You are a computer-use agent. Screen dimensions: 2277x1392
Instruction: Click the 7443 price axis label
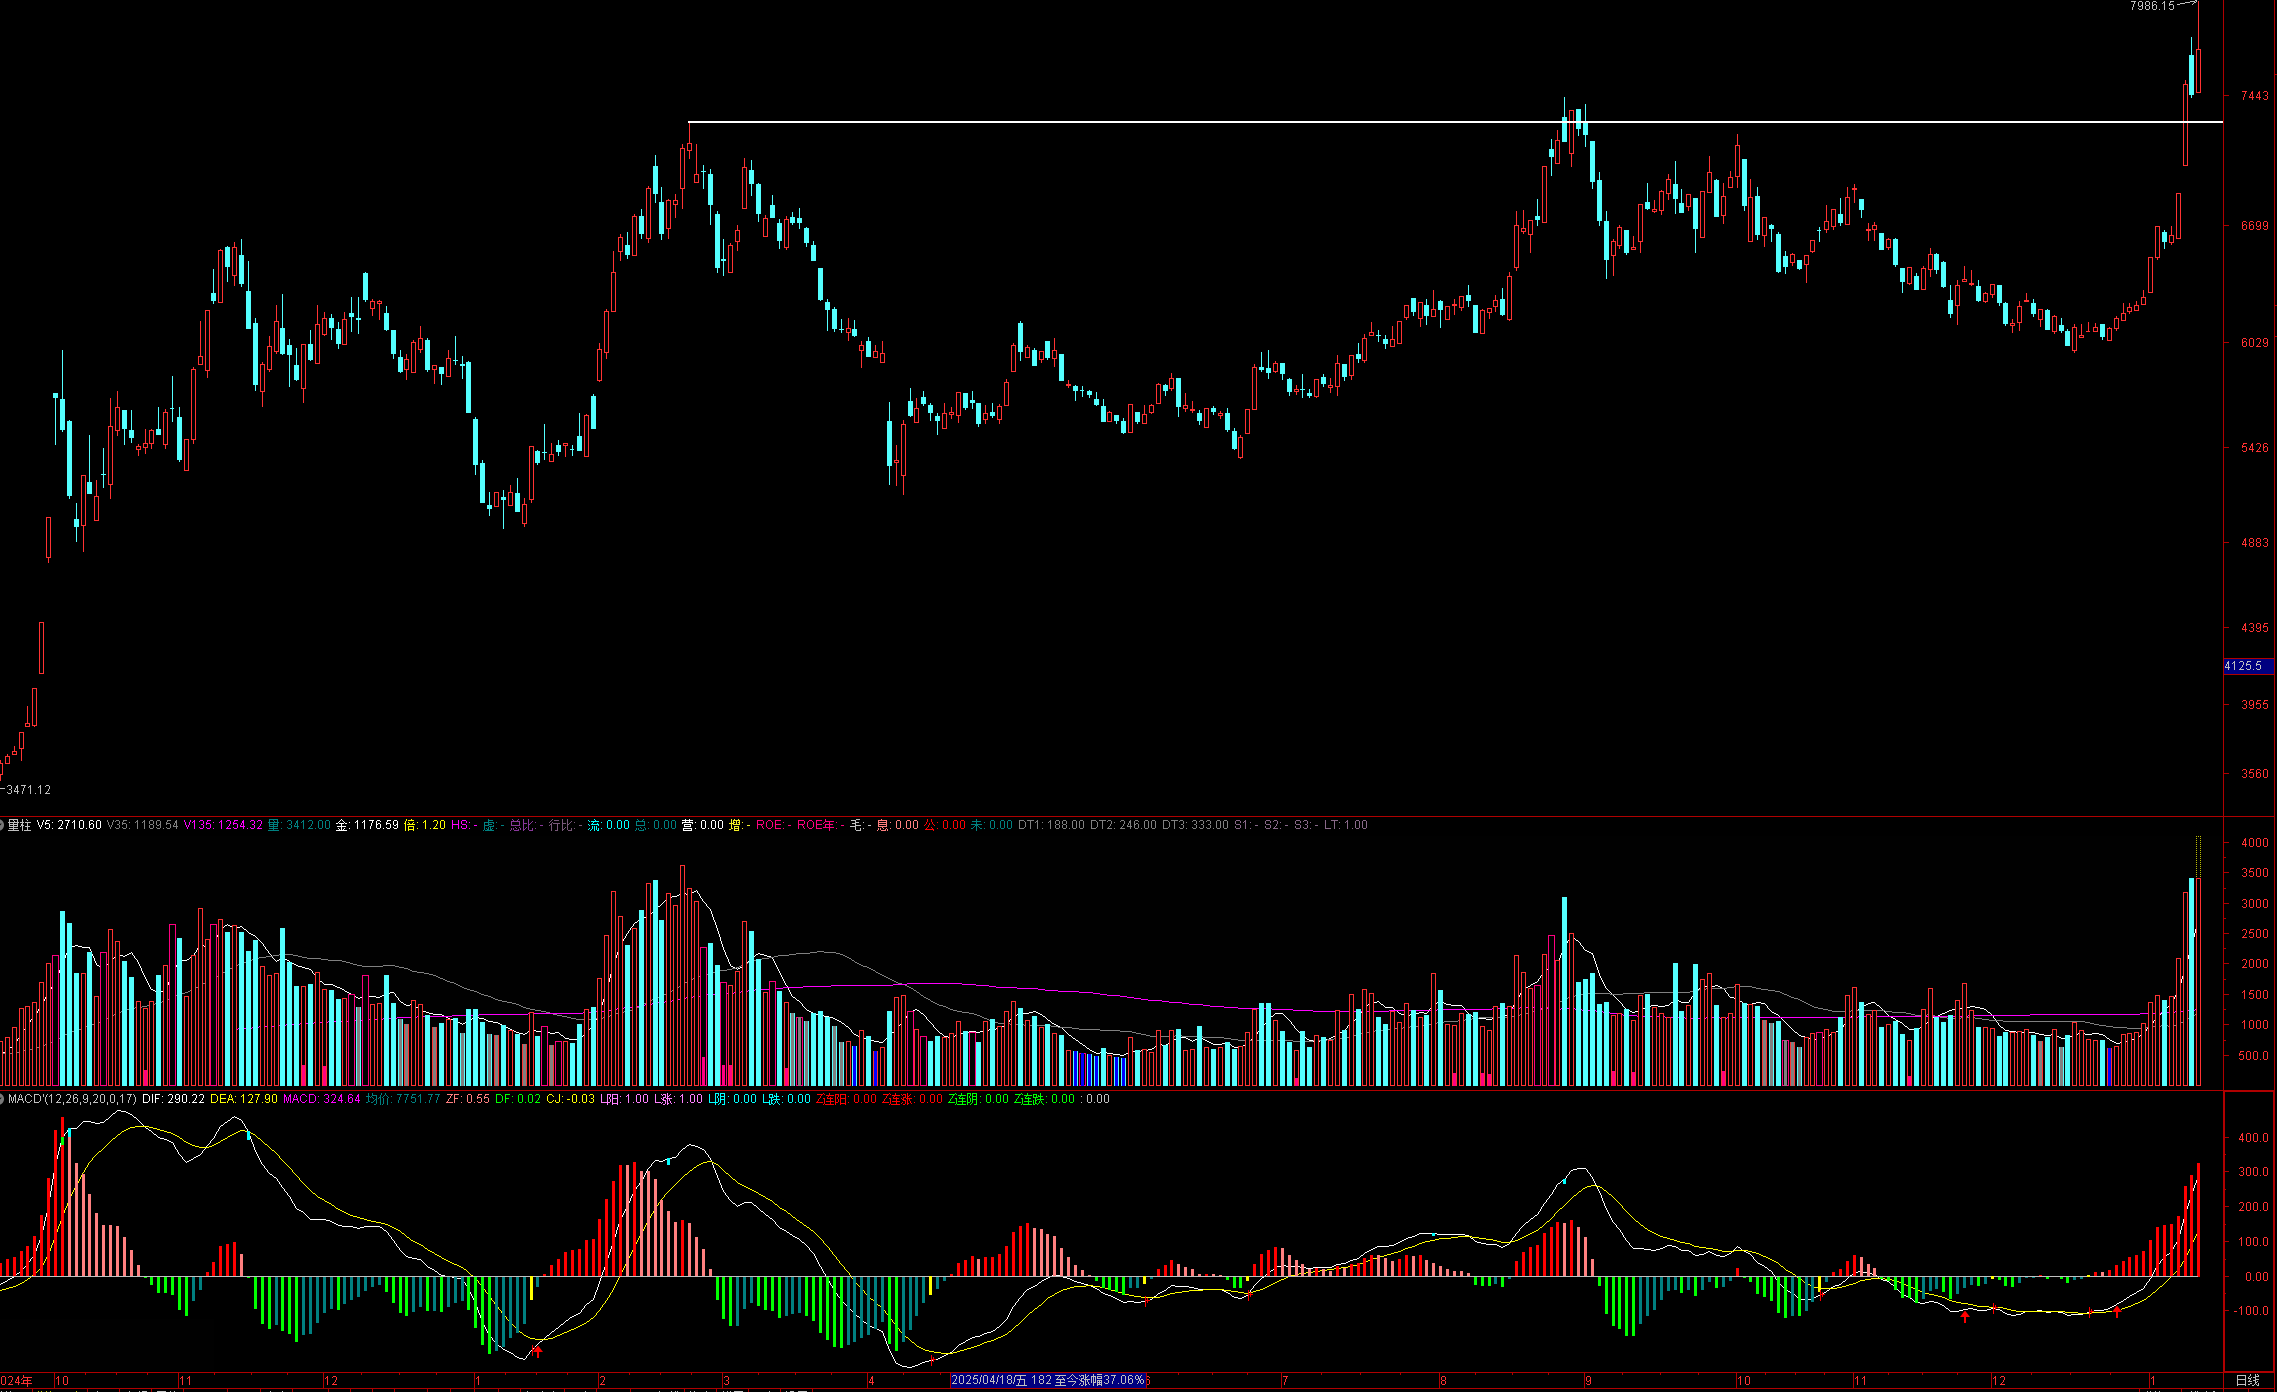click(x=2254, y=96)
